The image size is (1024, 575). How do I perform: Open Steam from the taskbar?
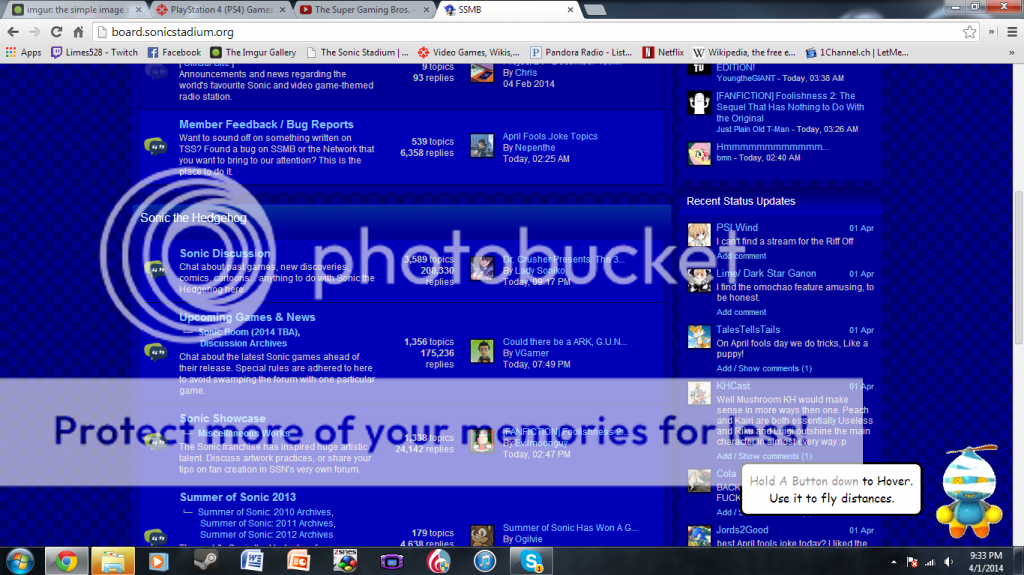tap(205, 561)
